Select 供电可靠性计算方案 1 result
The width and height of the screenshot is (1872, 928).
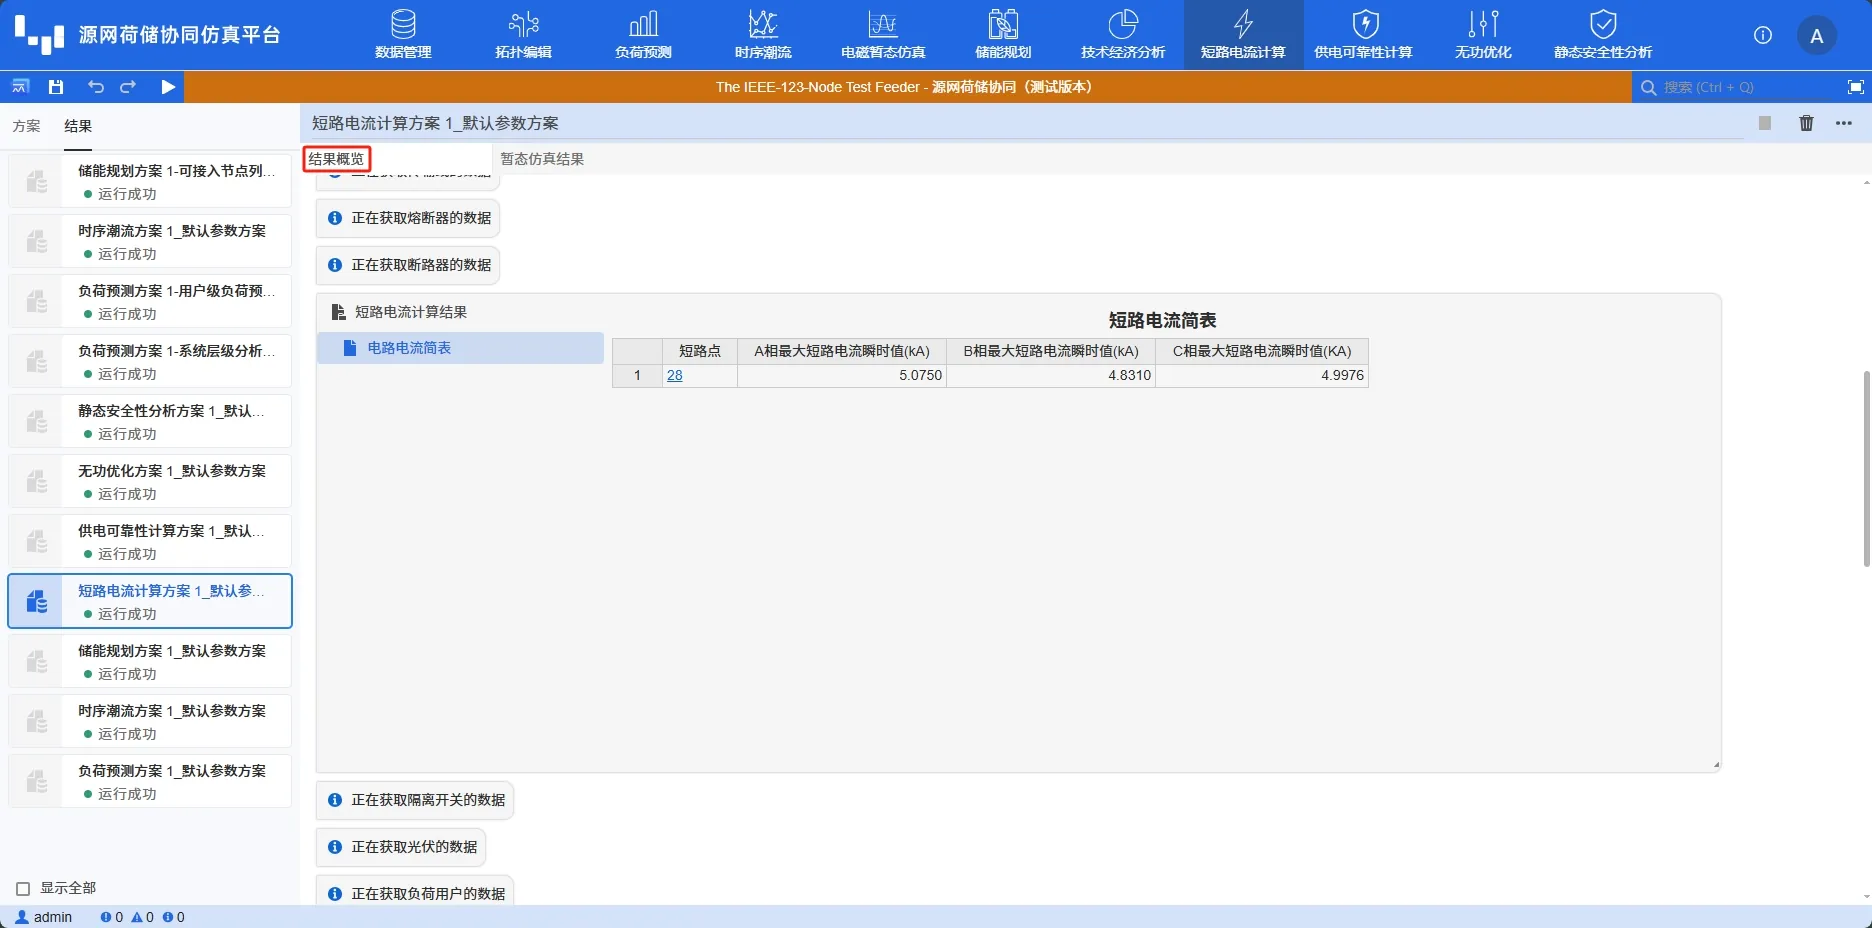[150, 541]
